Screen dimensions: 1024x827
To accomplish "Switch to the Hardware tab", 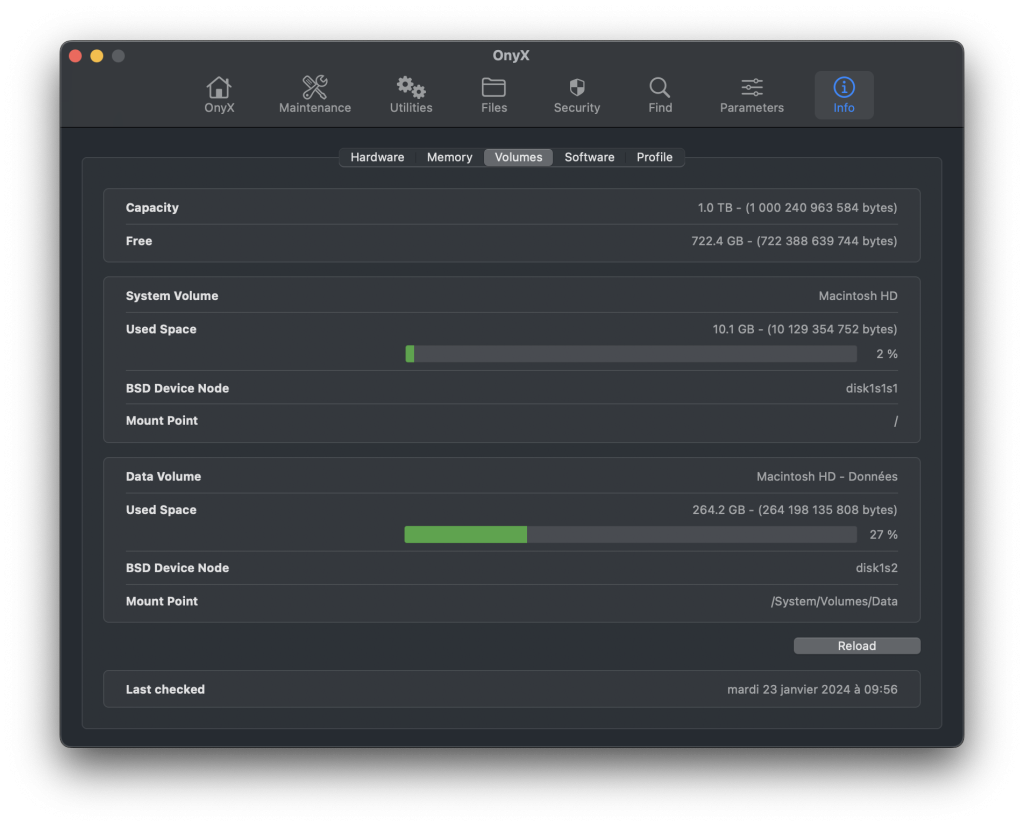I will (377, 157).
